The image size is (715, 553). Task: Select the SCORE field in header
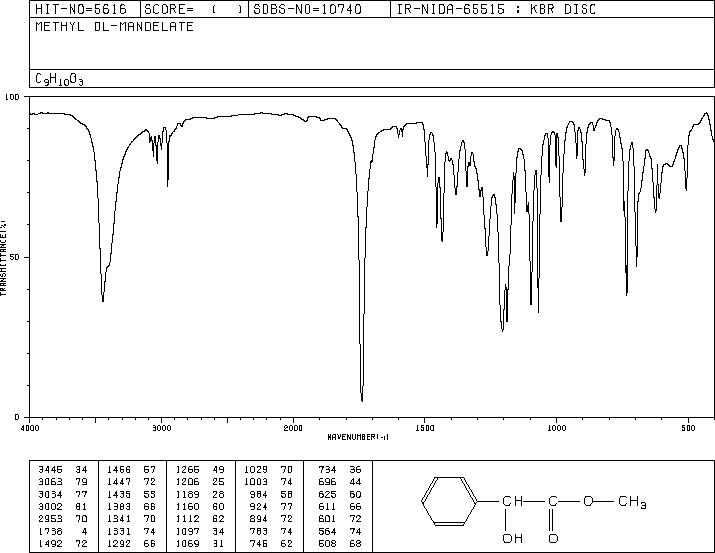pyautogui.click(x=194, y=9)
